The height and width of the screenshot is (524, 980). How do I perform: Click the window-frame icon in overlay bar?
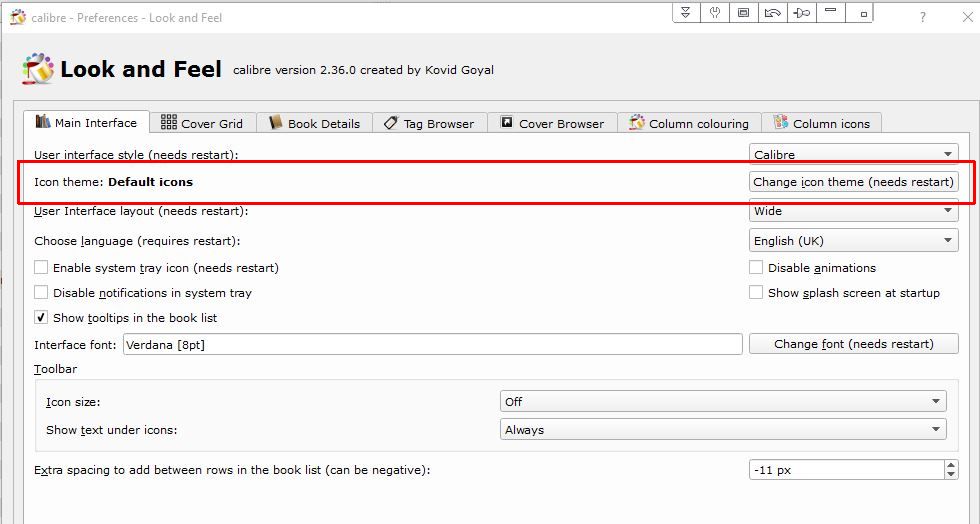pos(743,13)
